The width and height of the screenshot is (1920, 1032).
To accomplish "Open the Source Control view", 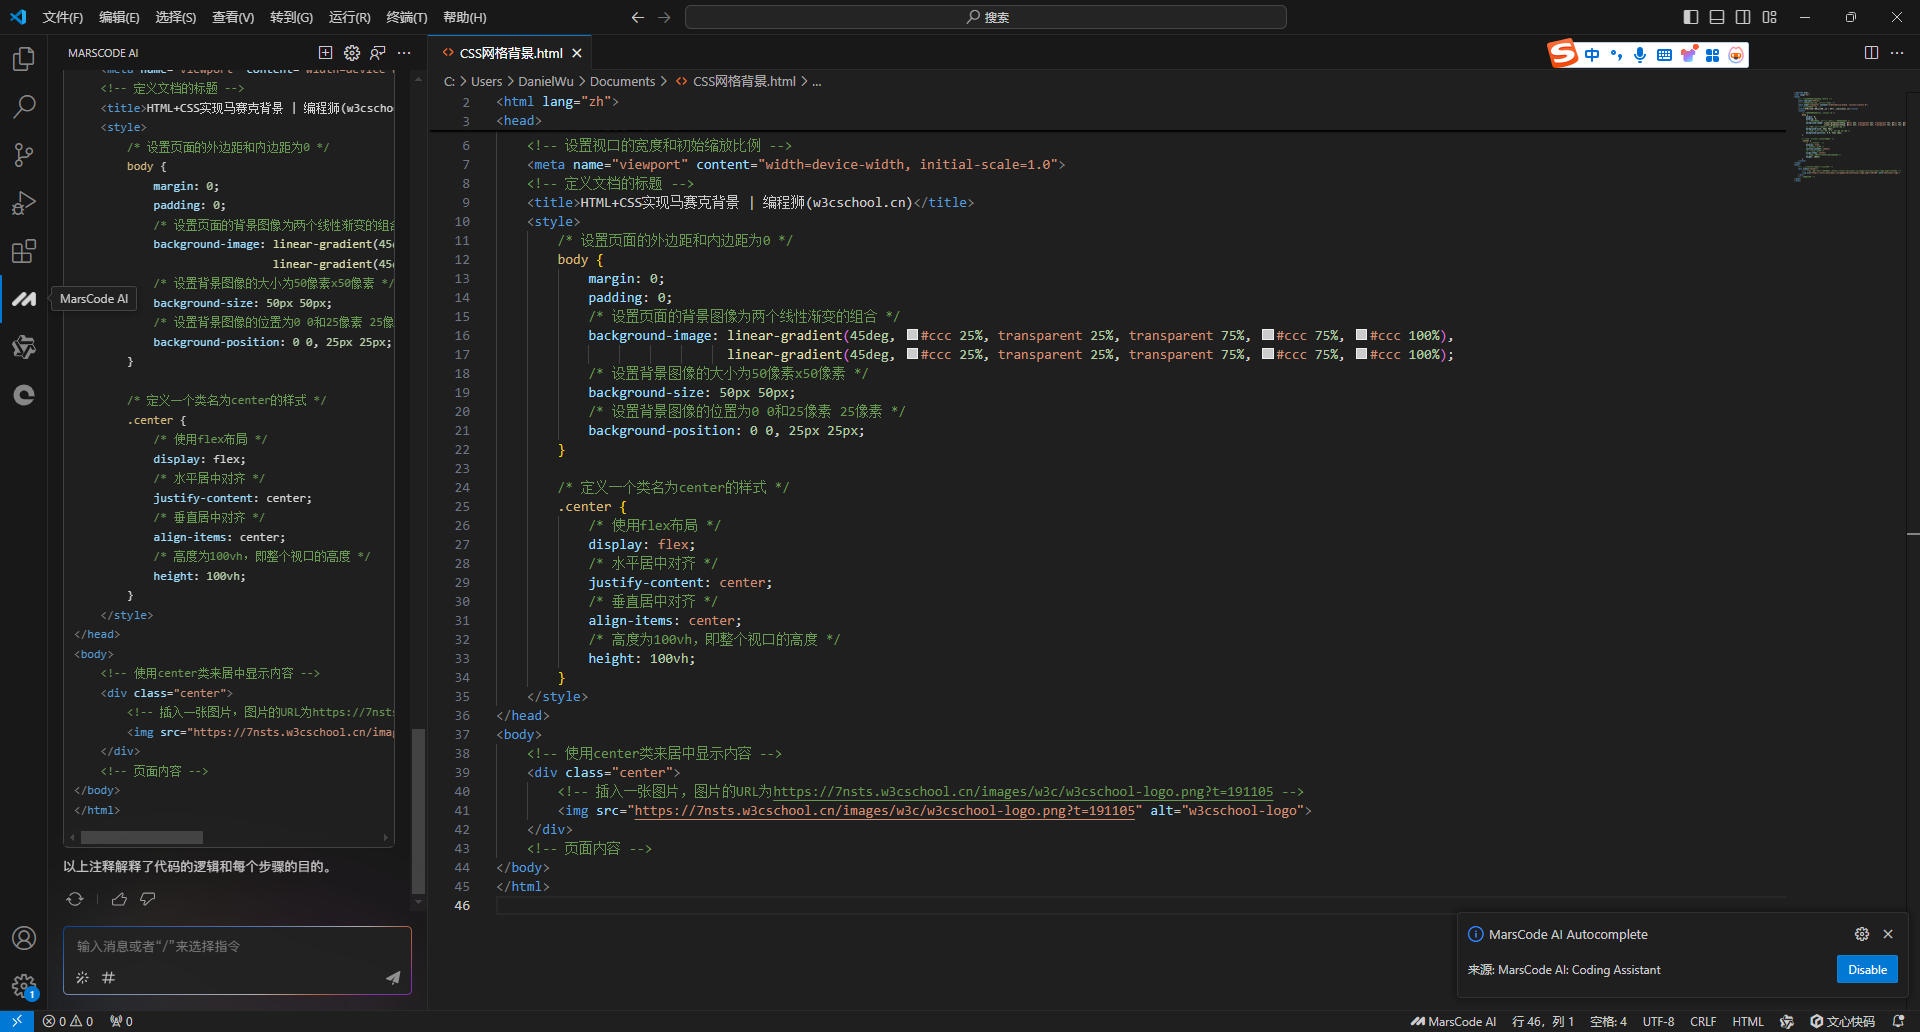I will click(x=24, y=155).
